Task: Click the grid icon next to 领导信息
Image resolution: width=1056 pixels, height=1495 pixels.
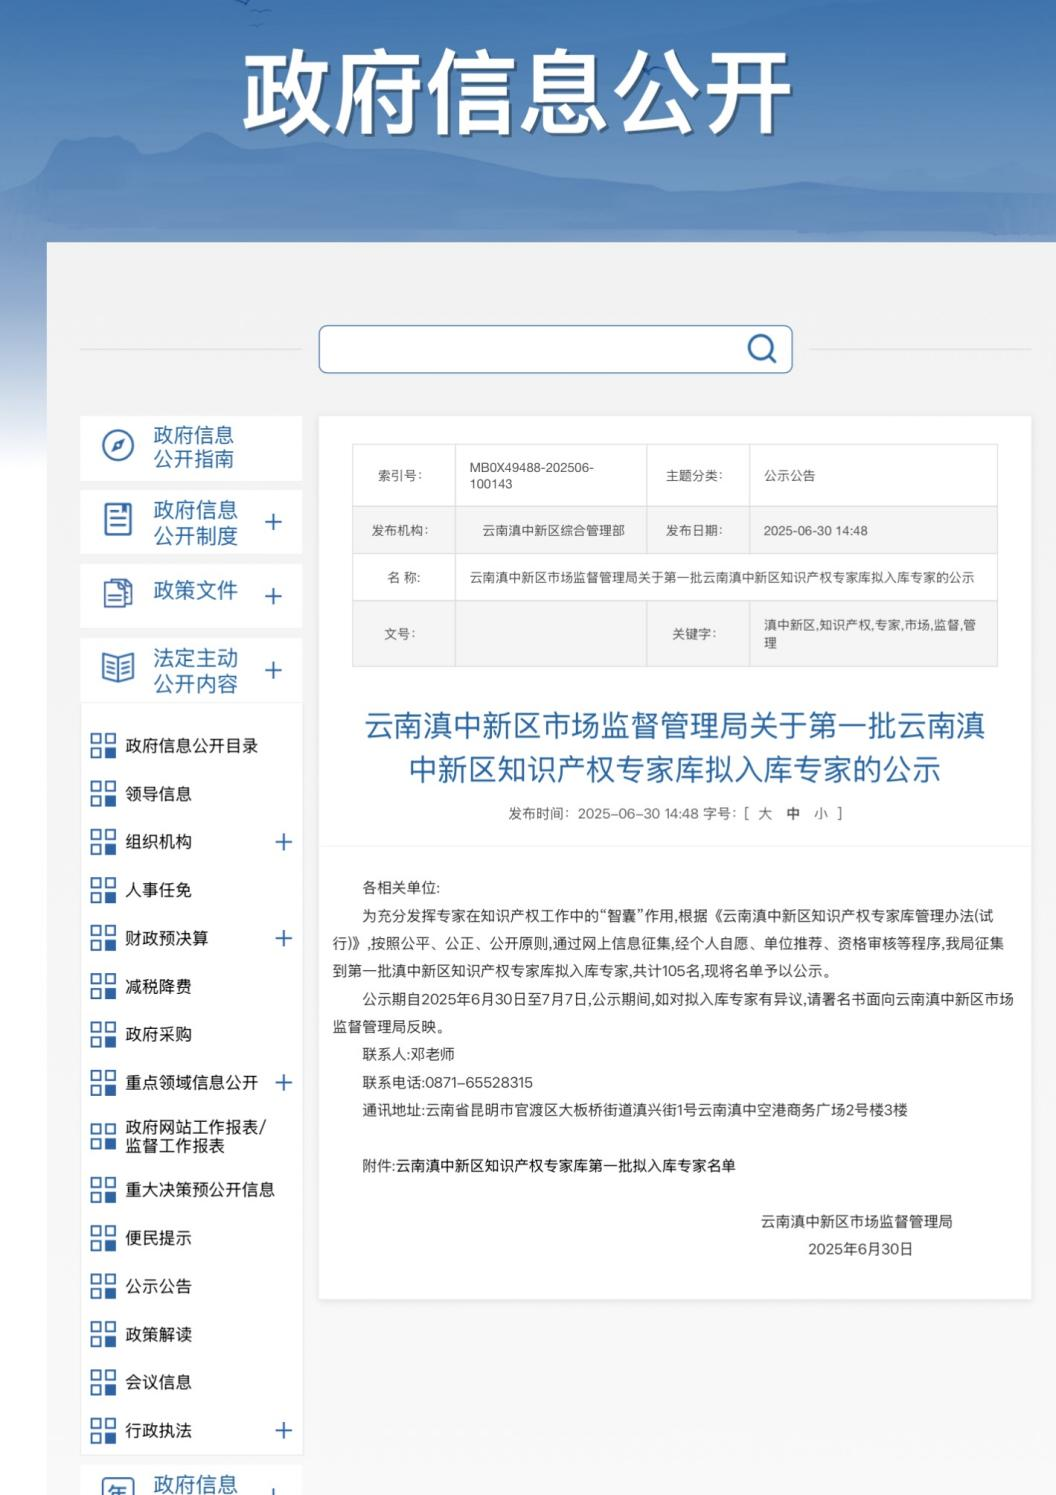Action: click(x=103, y=794)
